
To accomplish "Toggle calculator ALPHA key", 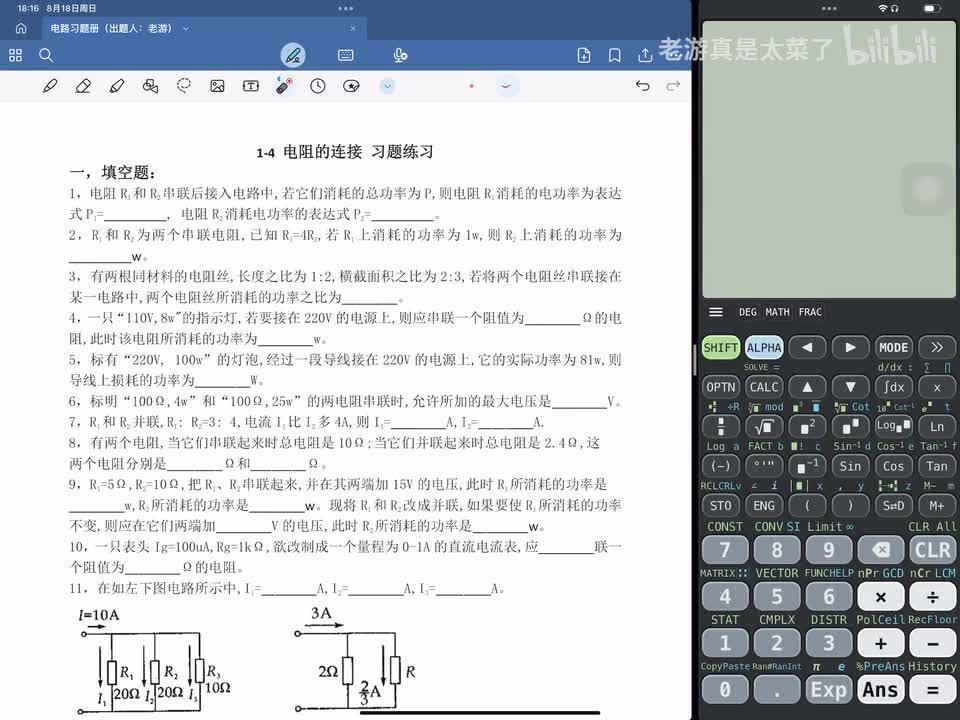I will pos(763,348).
